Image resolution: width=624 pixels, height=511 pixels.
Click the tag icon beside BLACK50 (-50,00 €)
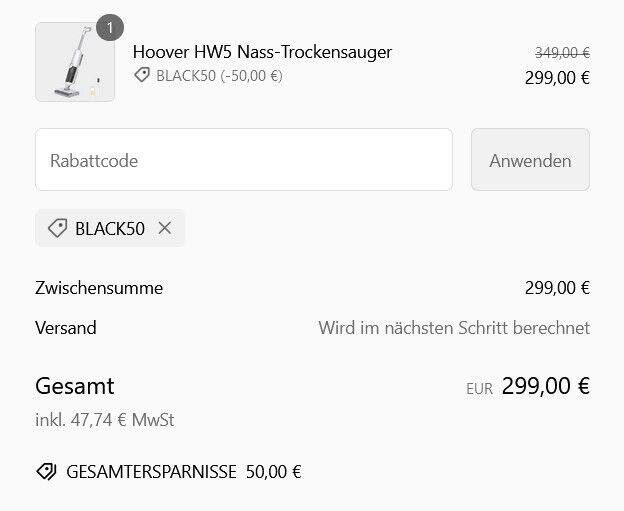coord(142,75)
